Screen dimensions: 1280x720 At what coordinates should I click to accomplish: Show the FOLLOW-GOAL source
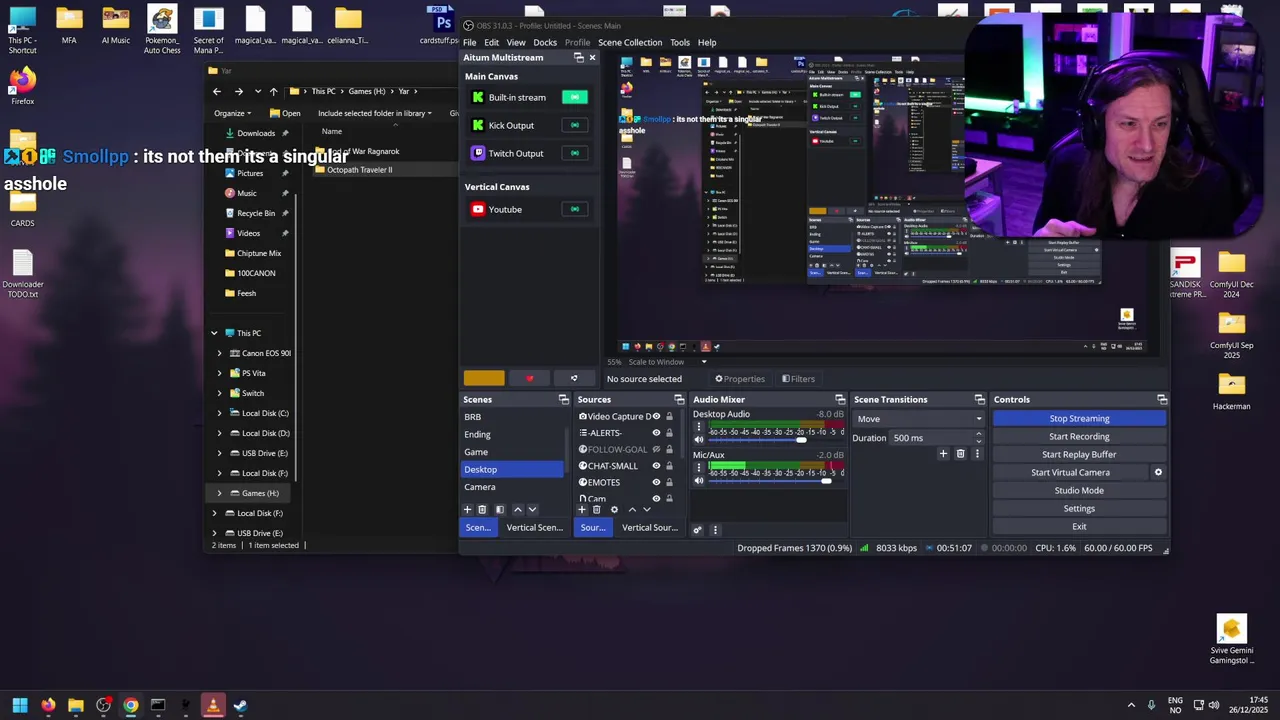[656, 449]
